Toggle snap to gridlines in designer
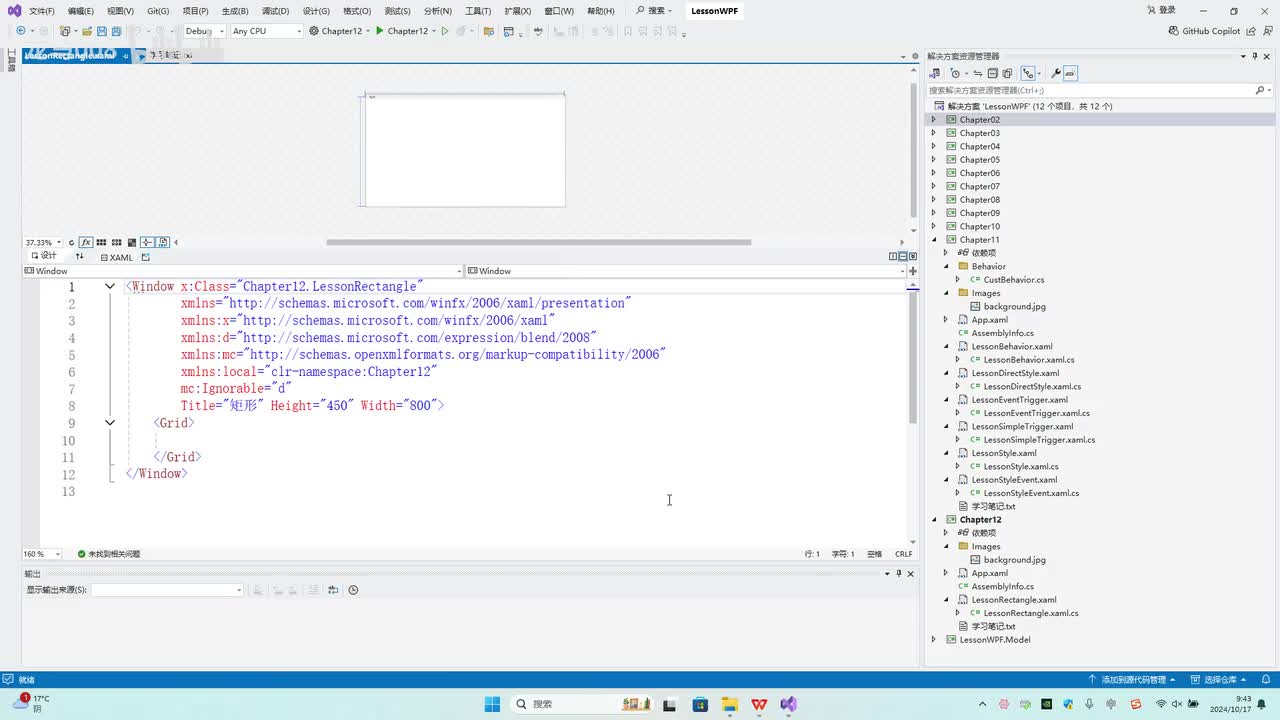This screenshot has height=720, width=1280. click(116, 242)
